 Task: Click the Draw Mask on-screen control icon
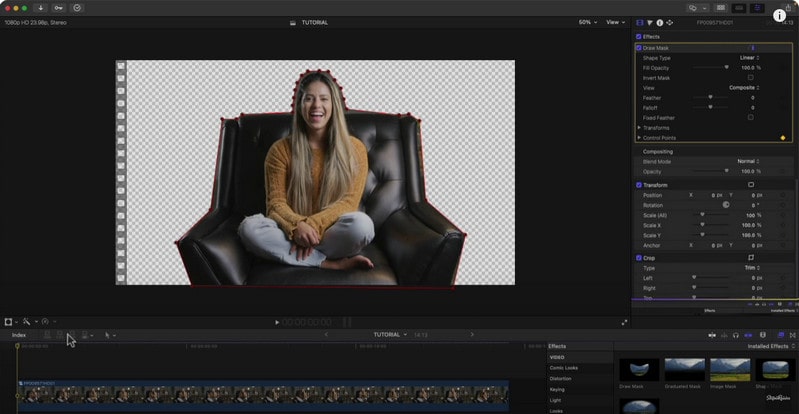753,48
